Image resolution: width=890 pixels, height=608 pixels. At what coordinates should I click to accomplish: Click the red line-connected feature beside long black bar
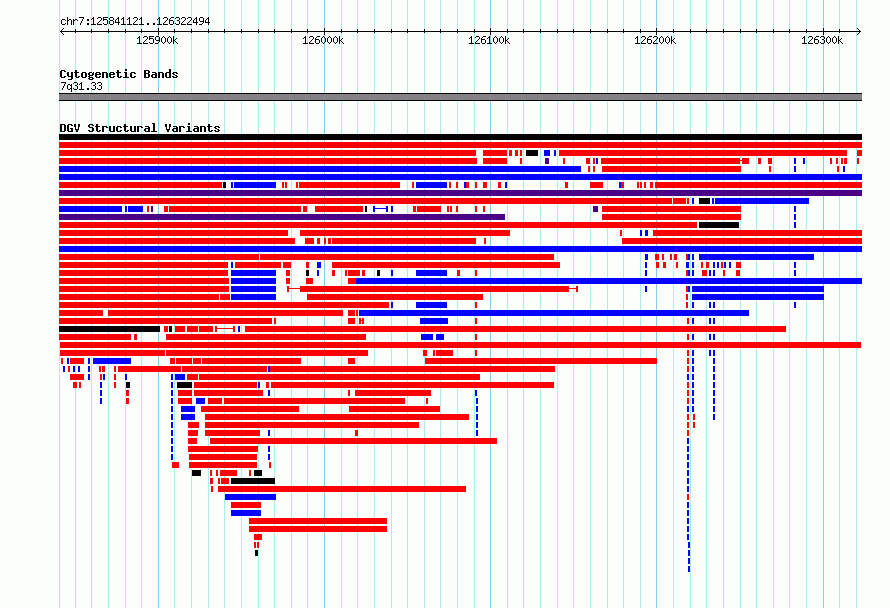tap(225, 329)
